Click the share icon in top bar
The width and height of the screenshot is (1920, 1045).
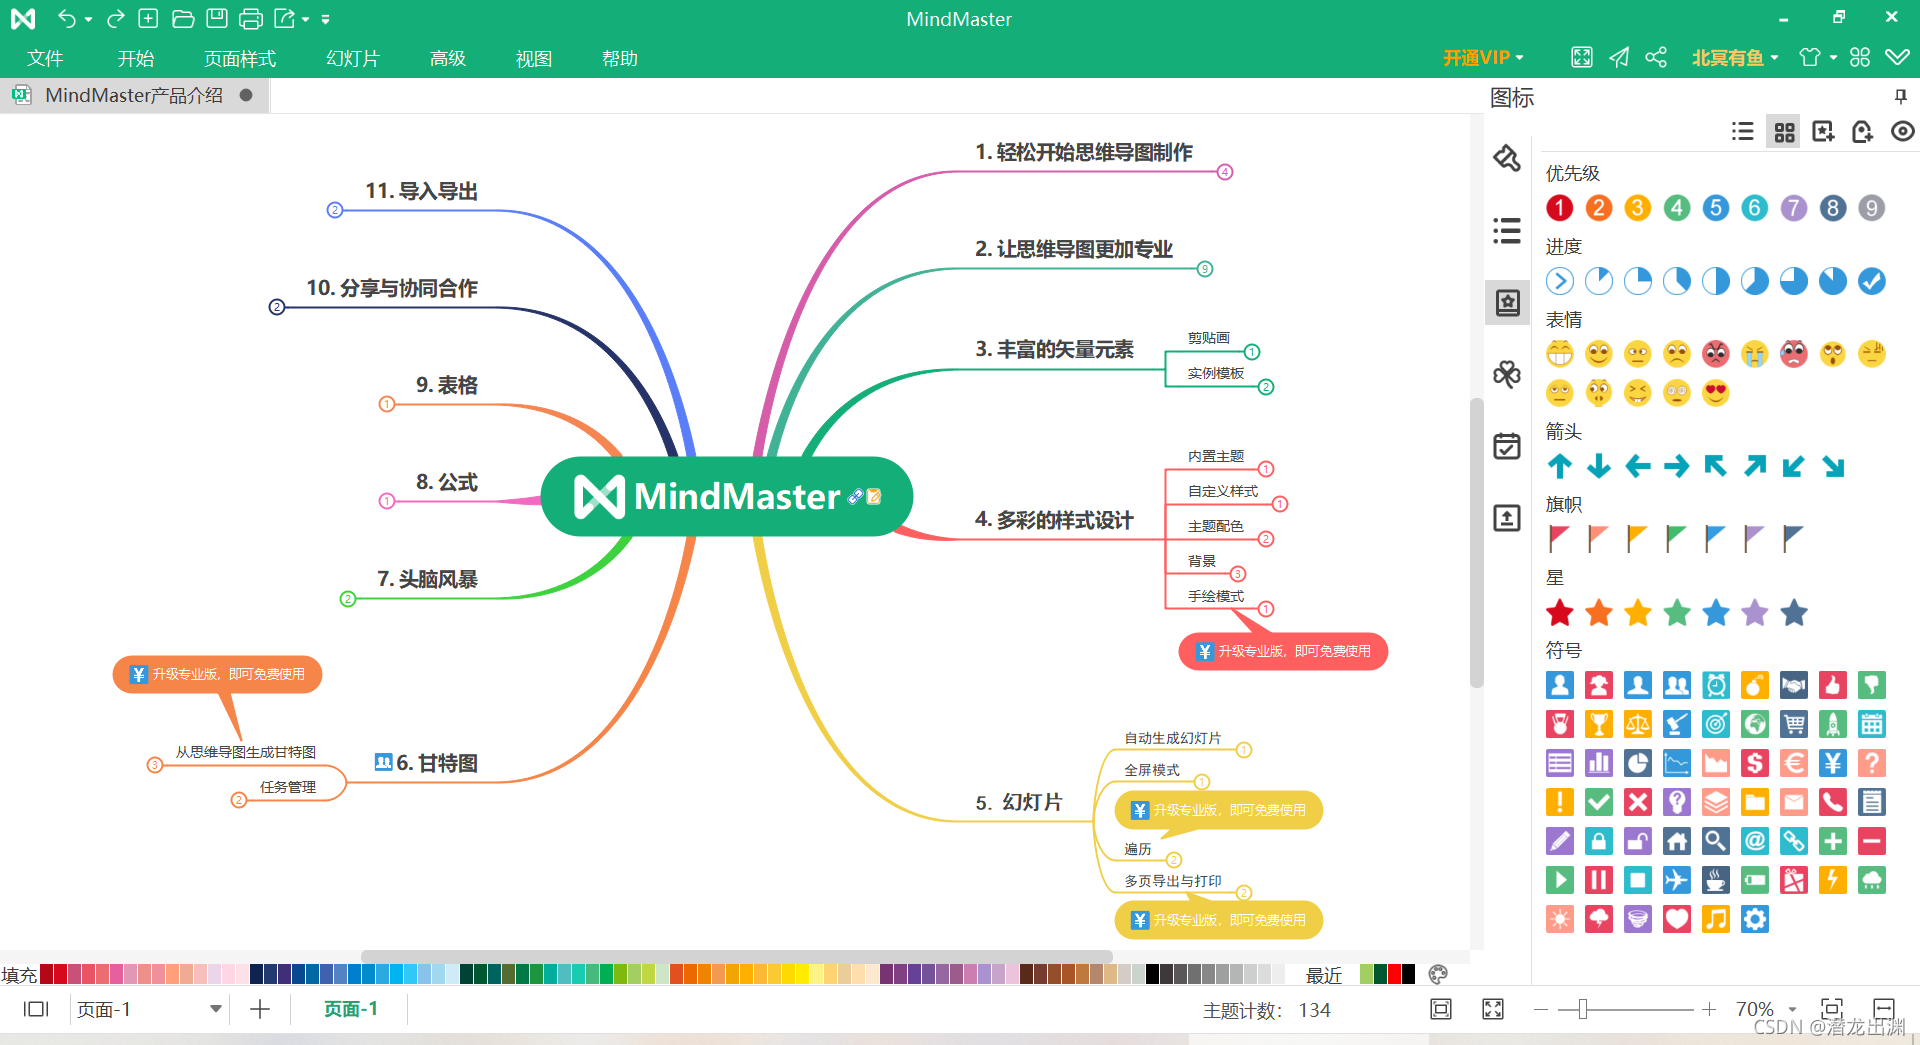[x=1656, y=58]
